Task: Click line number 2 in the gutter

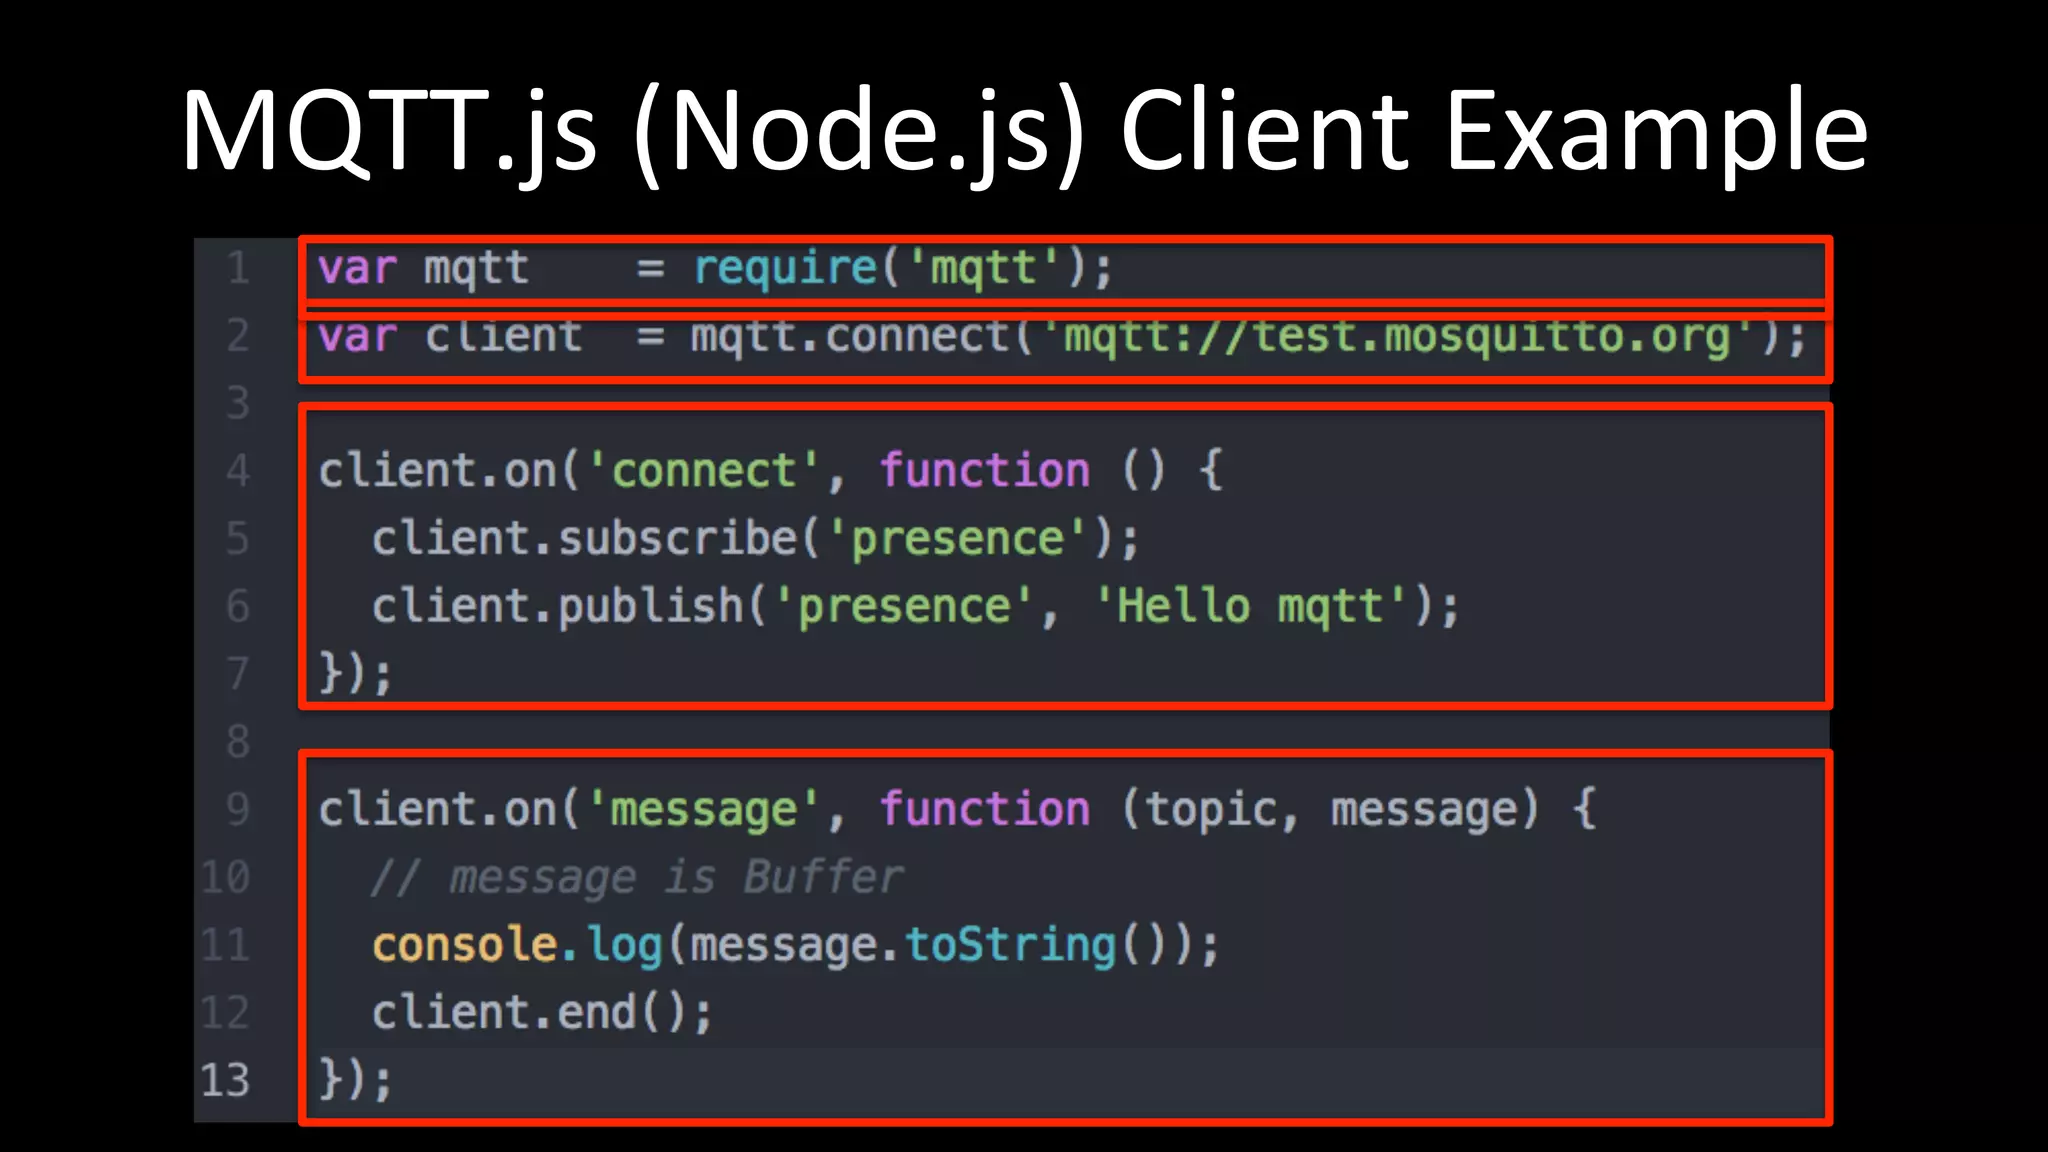Action: pyautogui.click(x=238, y=335)
